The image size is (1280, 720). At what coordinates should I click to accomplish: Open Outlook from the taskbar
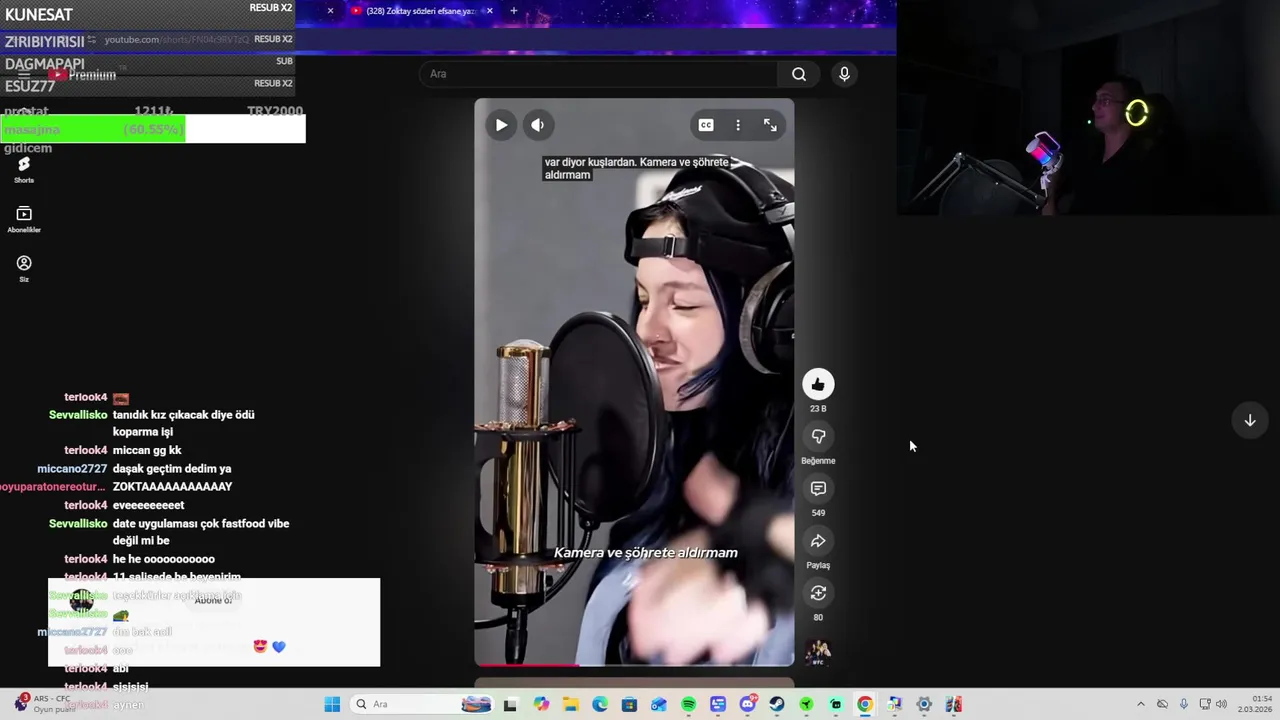[658, 704]
